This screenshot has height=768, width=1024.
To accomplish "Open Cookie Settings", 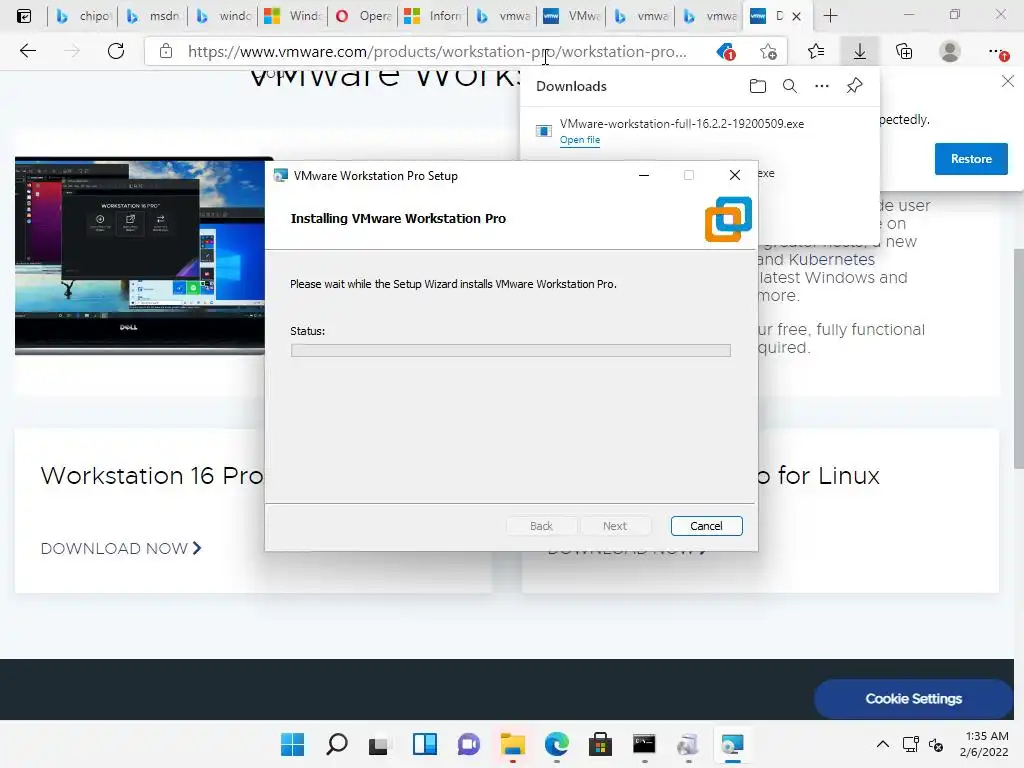I will 913,699.
